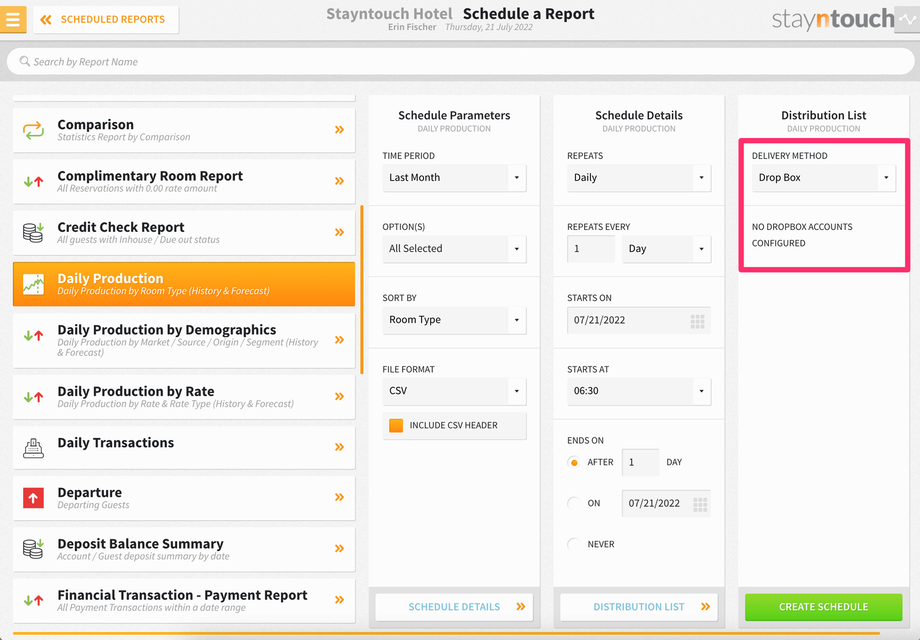920x640 pixels.
Task: Go back to Scheduled Reports
Action: click(106, 19)
